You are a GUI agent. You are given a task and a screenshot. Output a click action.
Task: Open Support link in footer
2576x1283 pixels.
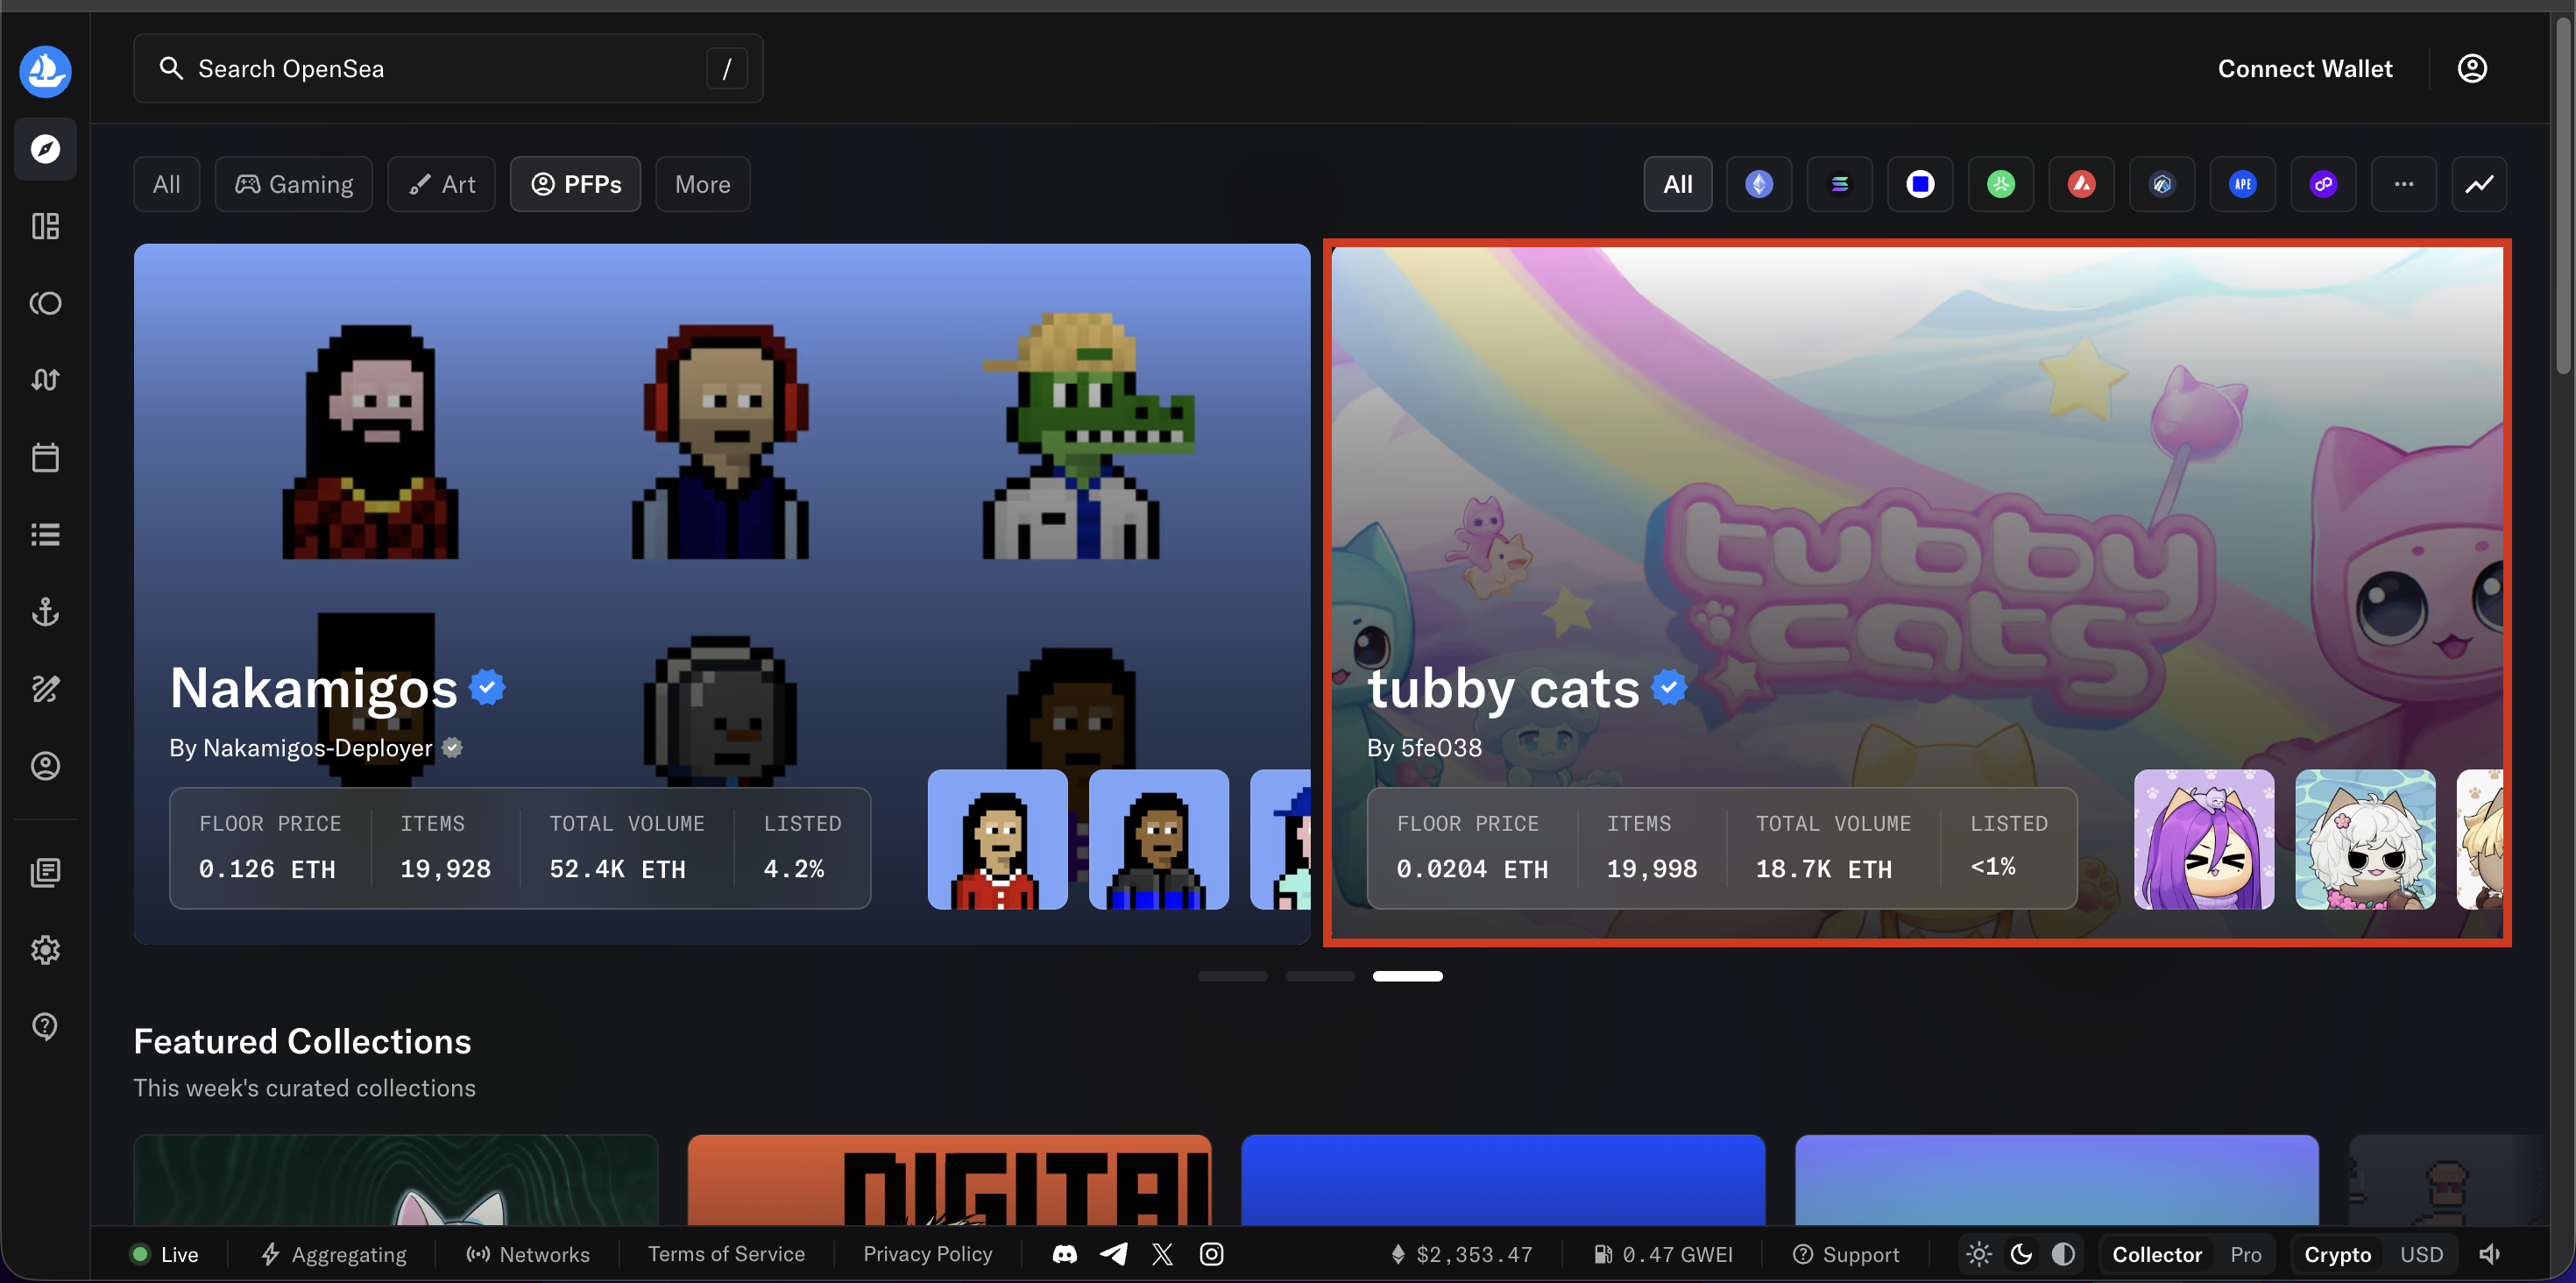click(1846, 1254)
